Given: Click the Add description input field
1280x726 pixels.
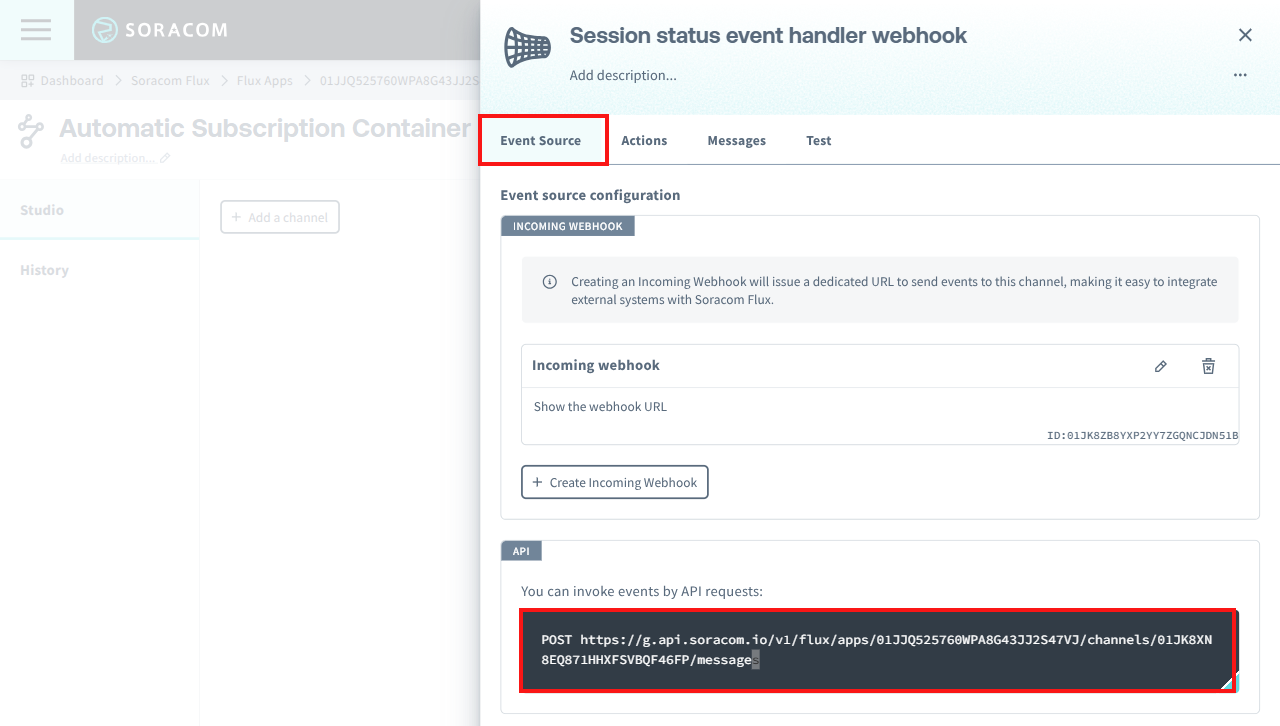Looking at the screenshot, I should pos(623,75).
